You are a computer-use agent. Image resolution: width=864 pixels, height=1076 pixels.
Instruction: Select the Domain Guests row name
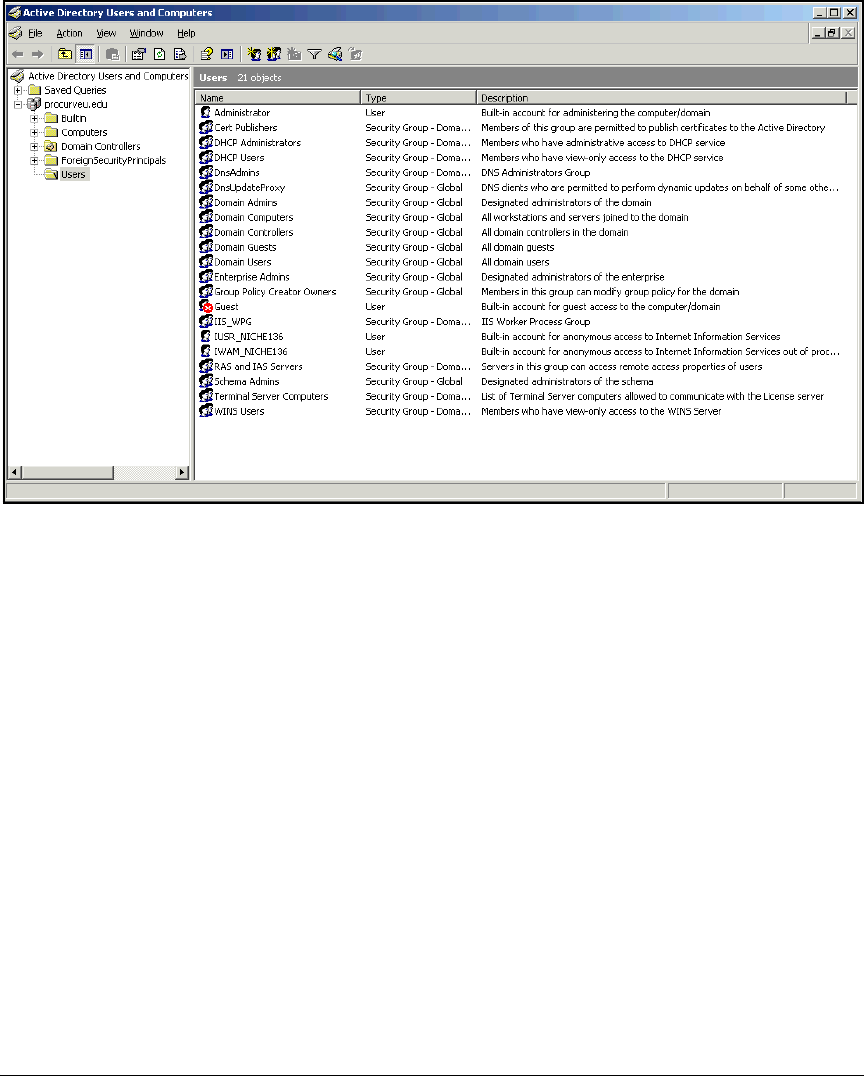pyautogui.click(x=245, y=247)
